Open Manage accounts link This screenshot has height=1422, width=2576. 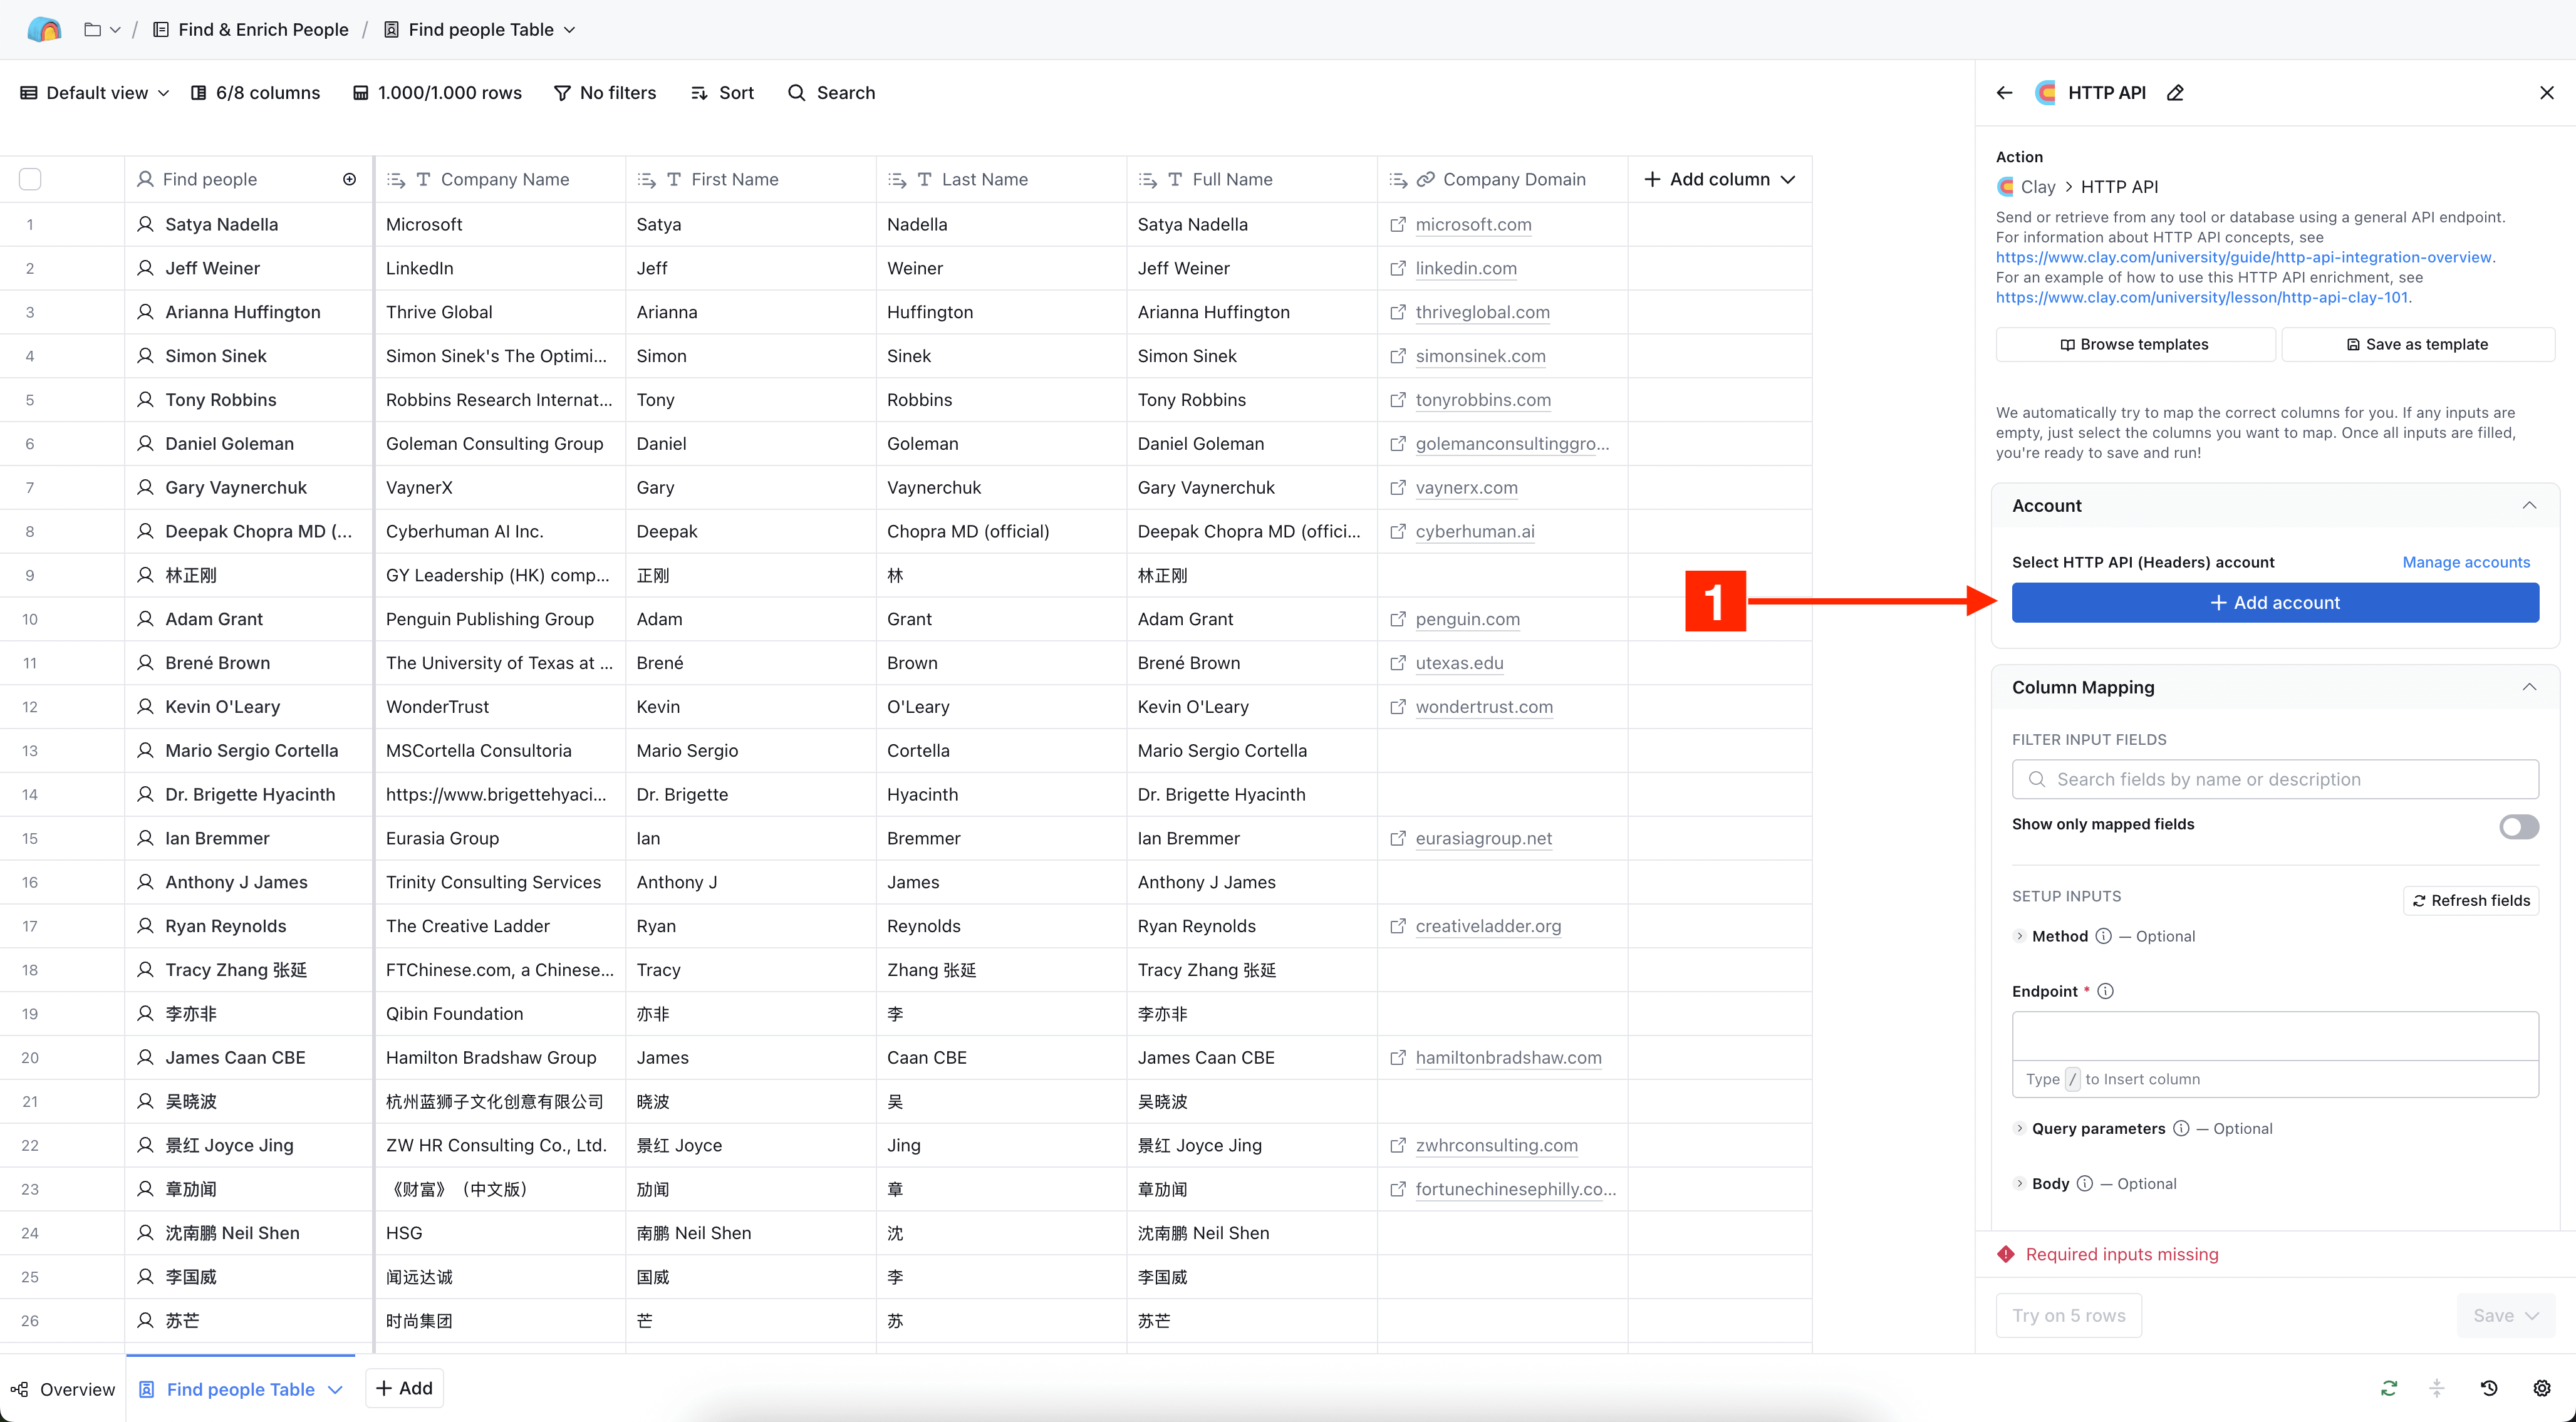(2465, 562)
